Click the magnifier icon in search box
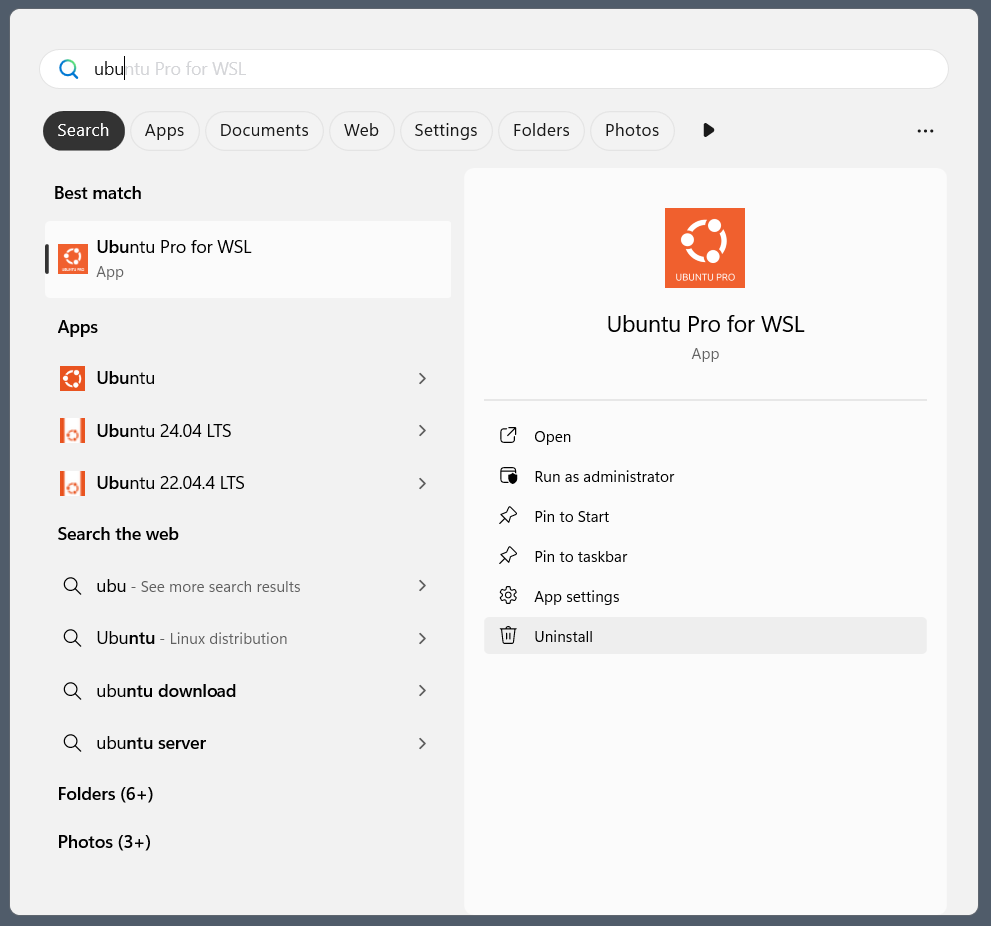This screenshot has height=926, width=991. click(x=68, y=69)
